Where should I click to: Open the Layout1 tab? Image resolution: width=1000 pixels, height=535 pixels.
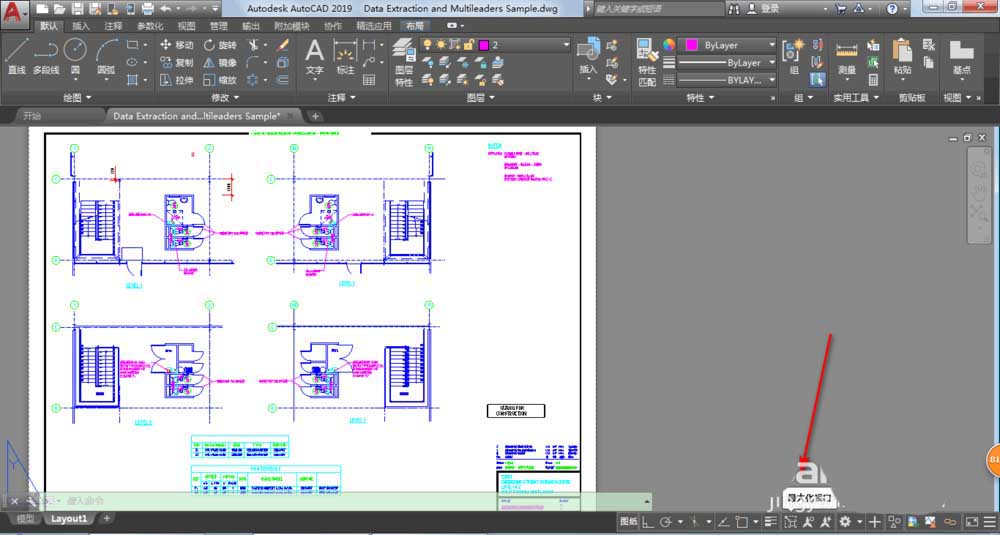pyautogui.click(x=69, y=519)
